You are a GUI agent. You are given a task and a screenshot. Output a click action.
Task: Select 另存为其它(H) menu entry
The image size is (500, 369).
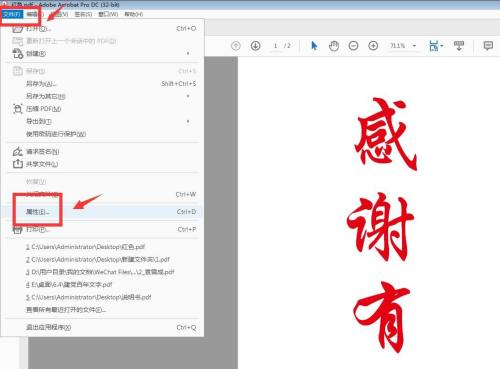[102, 96]
